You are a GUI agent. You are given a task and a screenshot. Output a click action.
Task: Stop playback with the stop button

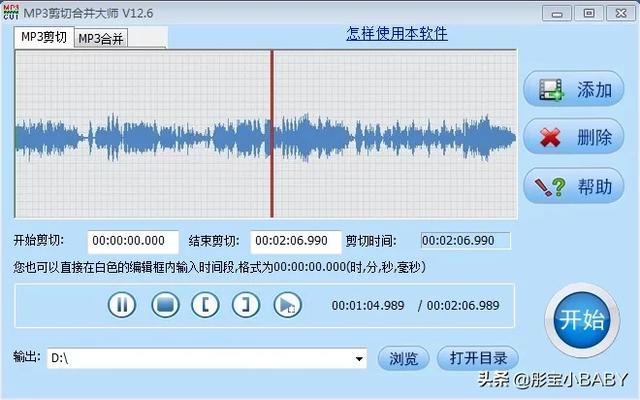click(165, 304)
